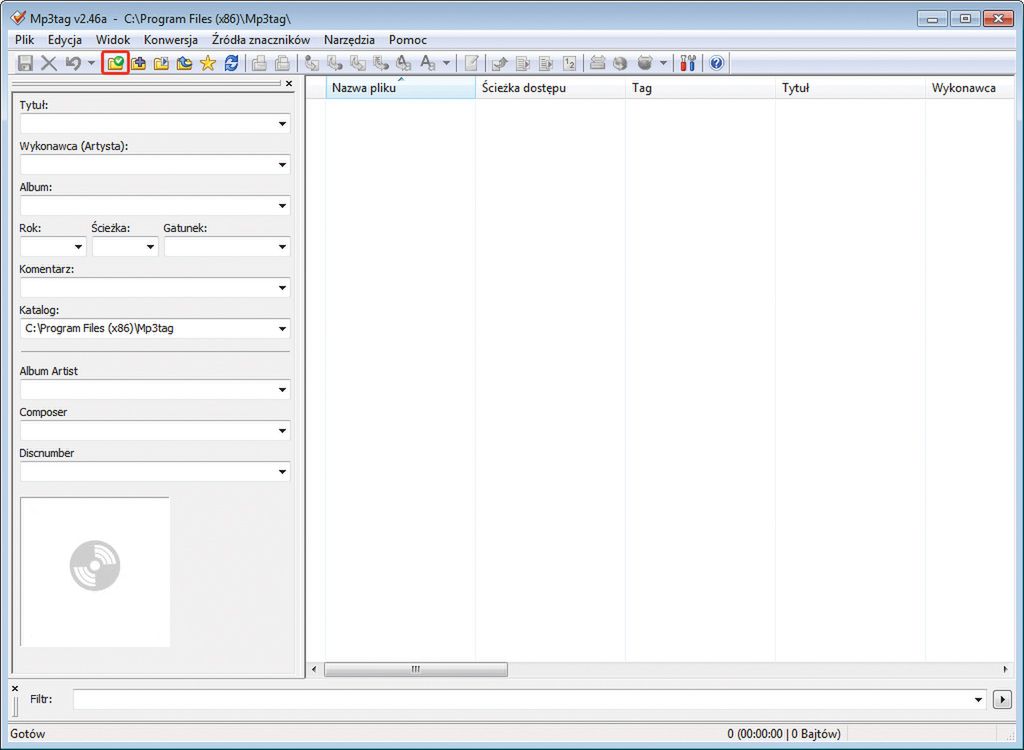Expand the Katalog directory dropdown
This screenshot has height=750, width=1024.
(282, 329)
